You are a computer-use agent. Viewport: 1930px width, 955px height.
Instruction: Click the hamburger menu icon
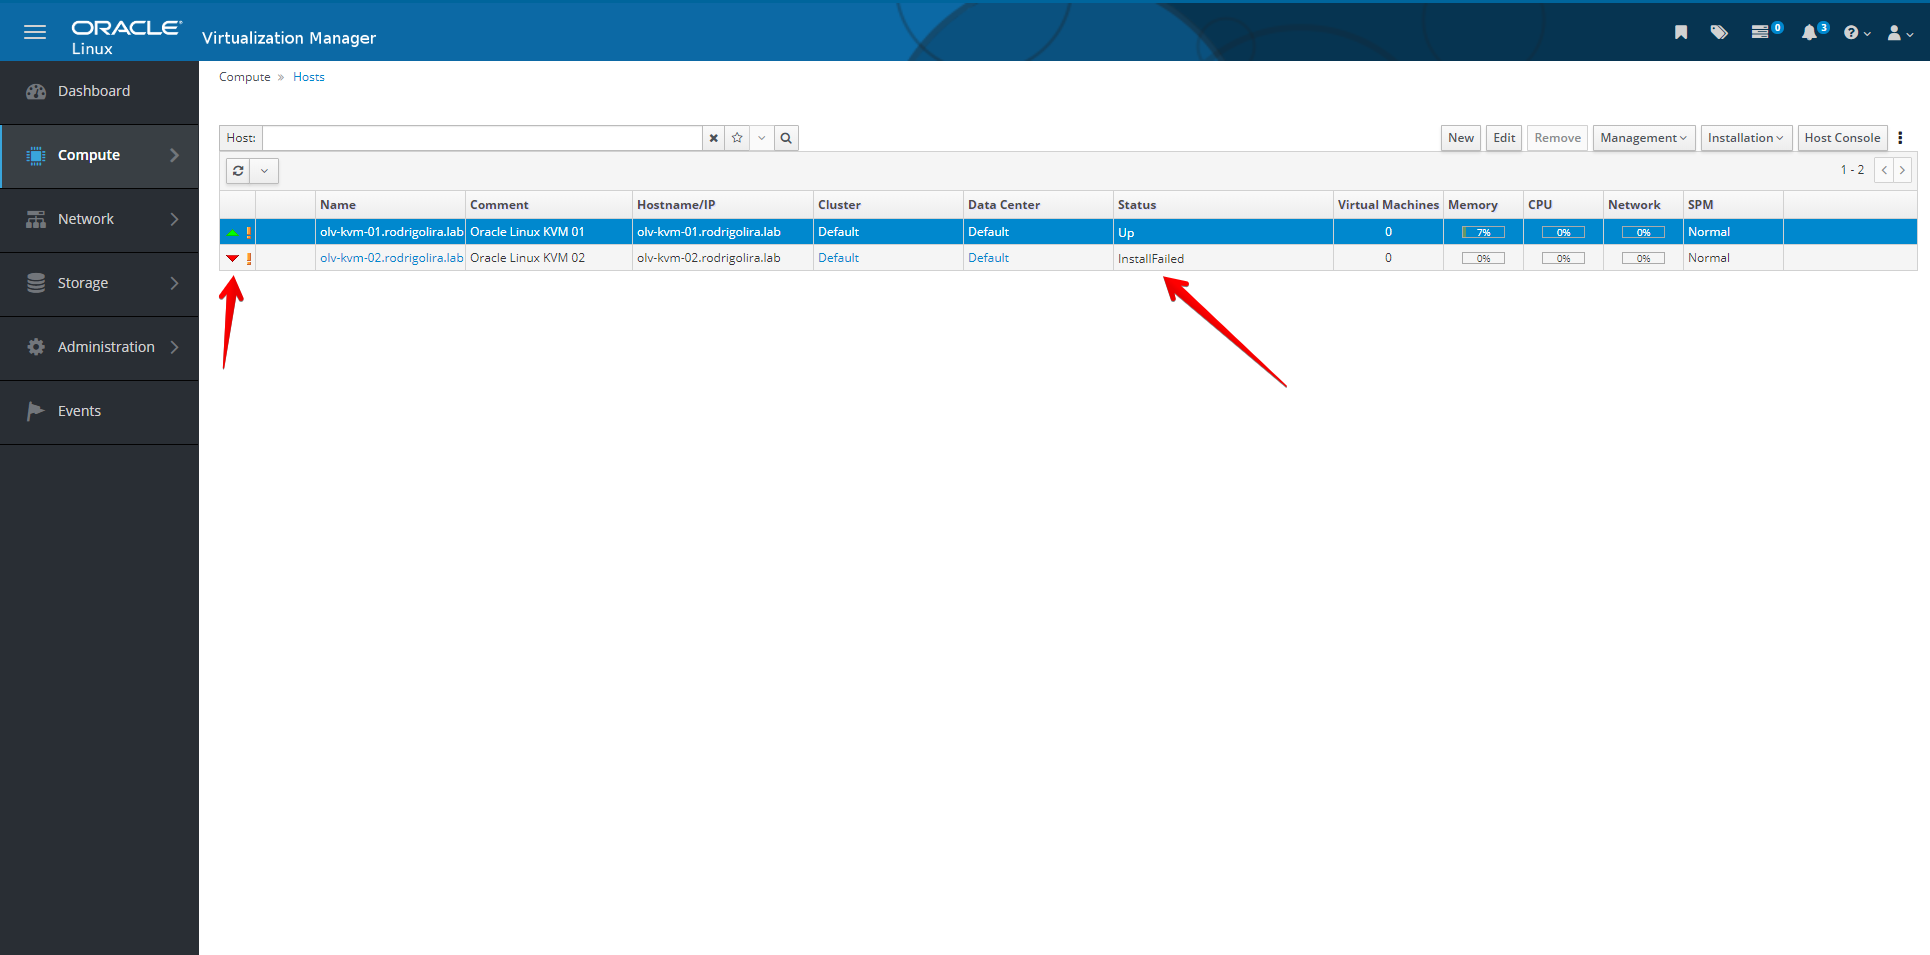tap(35, 32)
